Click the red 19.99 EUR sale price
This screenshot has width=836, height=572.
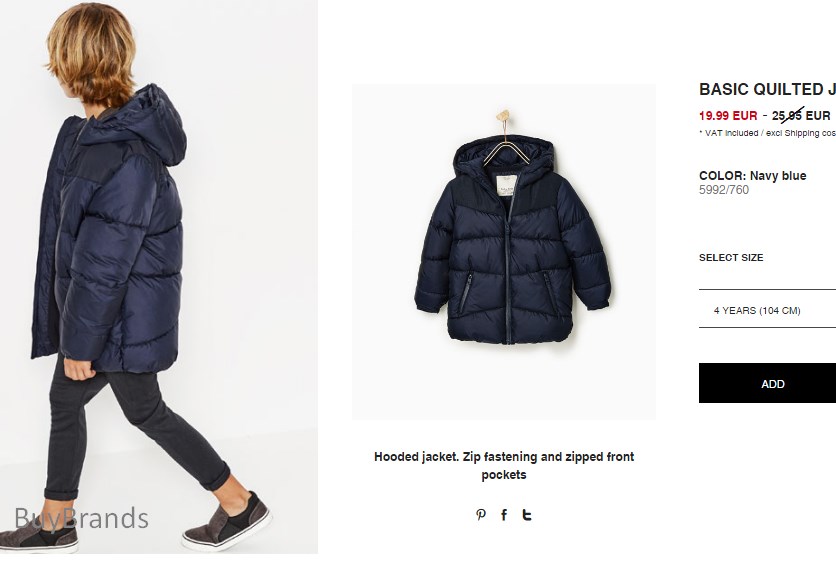tap(728, 115)
